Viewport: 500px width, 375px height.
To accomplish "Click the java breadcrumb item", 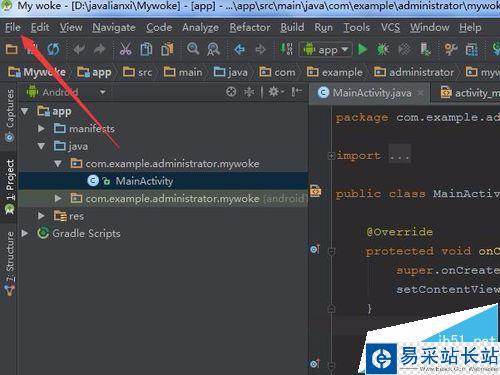I will (231, 72).
